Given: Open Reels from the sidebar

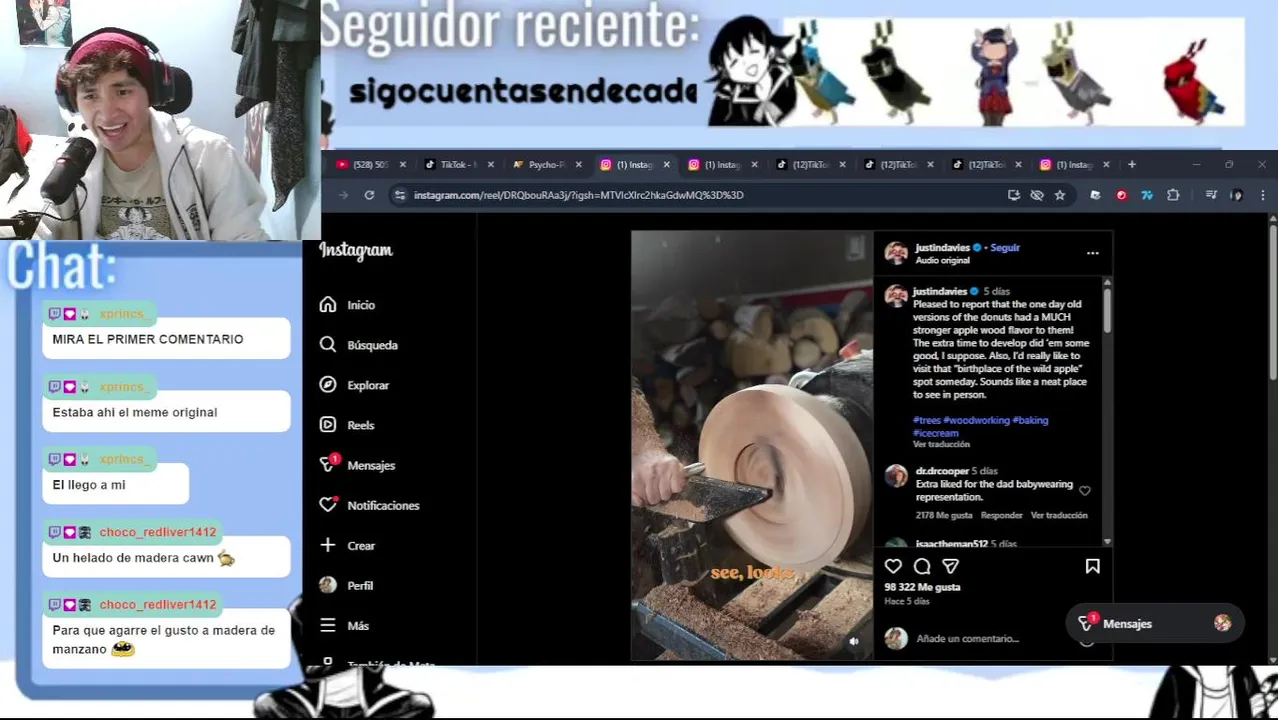Looking at the screenshot, I should coord(347,425).
